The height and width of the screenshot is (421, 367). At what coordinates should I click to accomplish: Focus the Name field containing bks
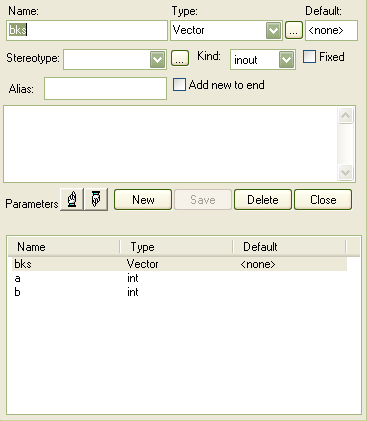[87, 31]
